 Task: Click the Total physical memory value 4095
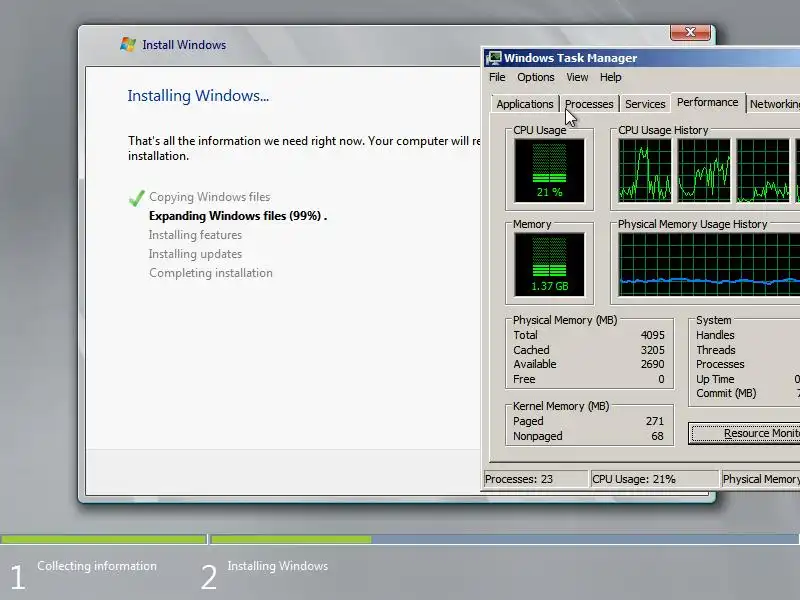click(x=653, y=335)
